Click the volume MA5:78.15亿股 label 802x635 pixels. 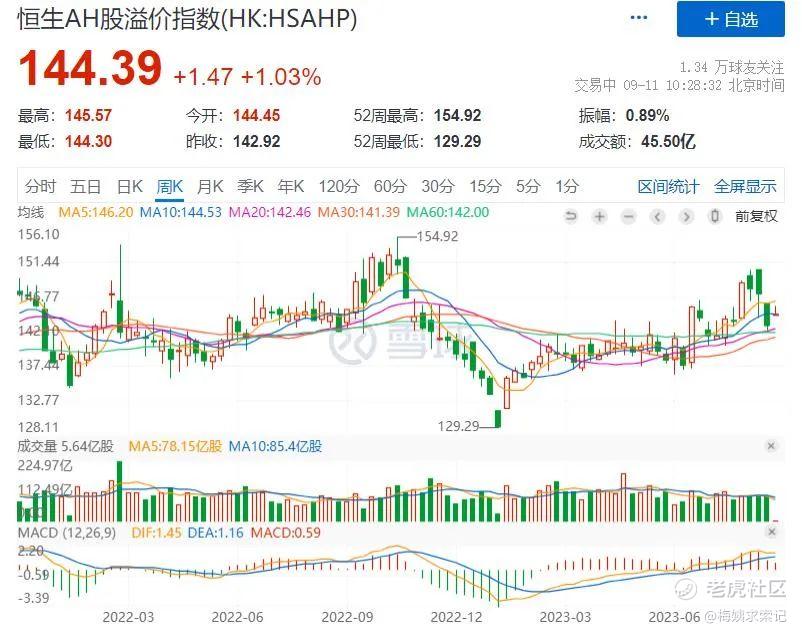click(x=175, y=446)
